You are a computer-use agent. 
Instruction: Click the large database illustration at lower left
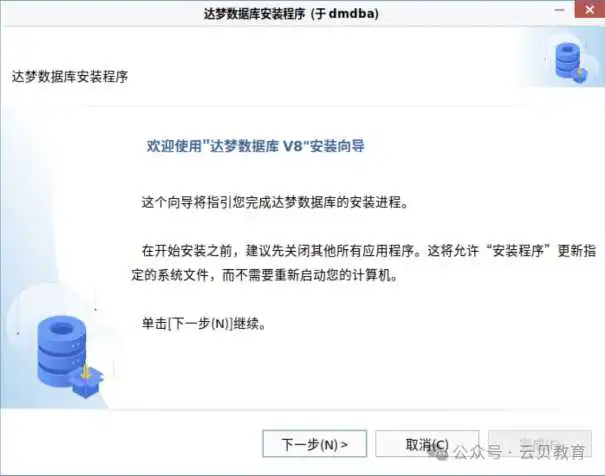[x=71, y=357]
